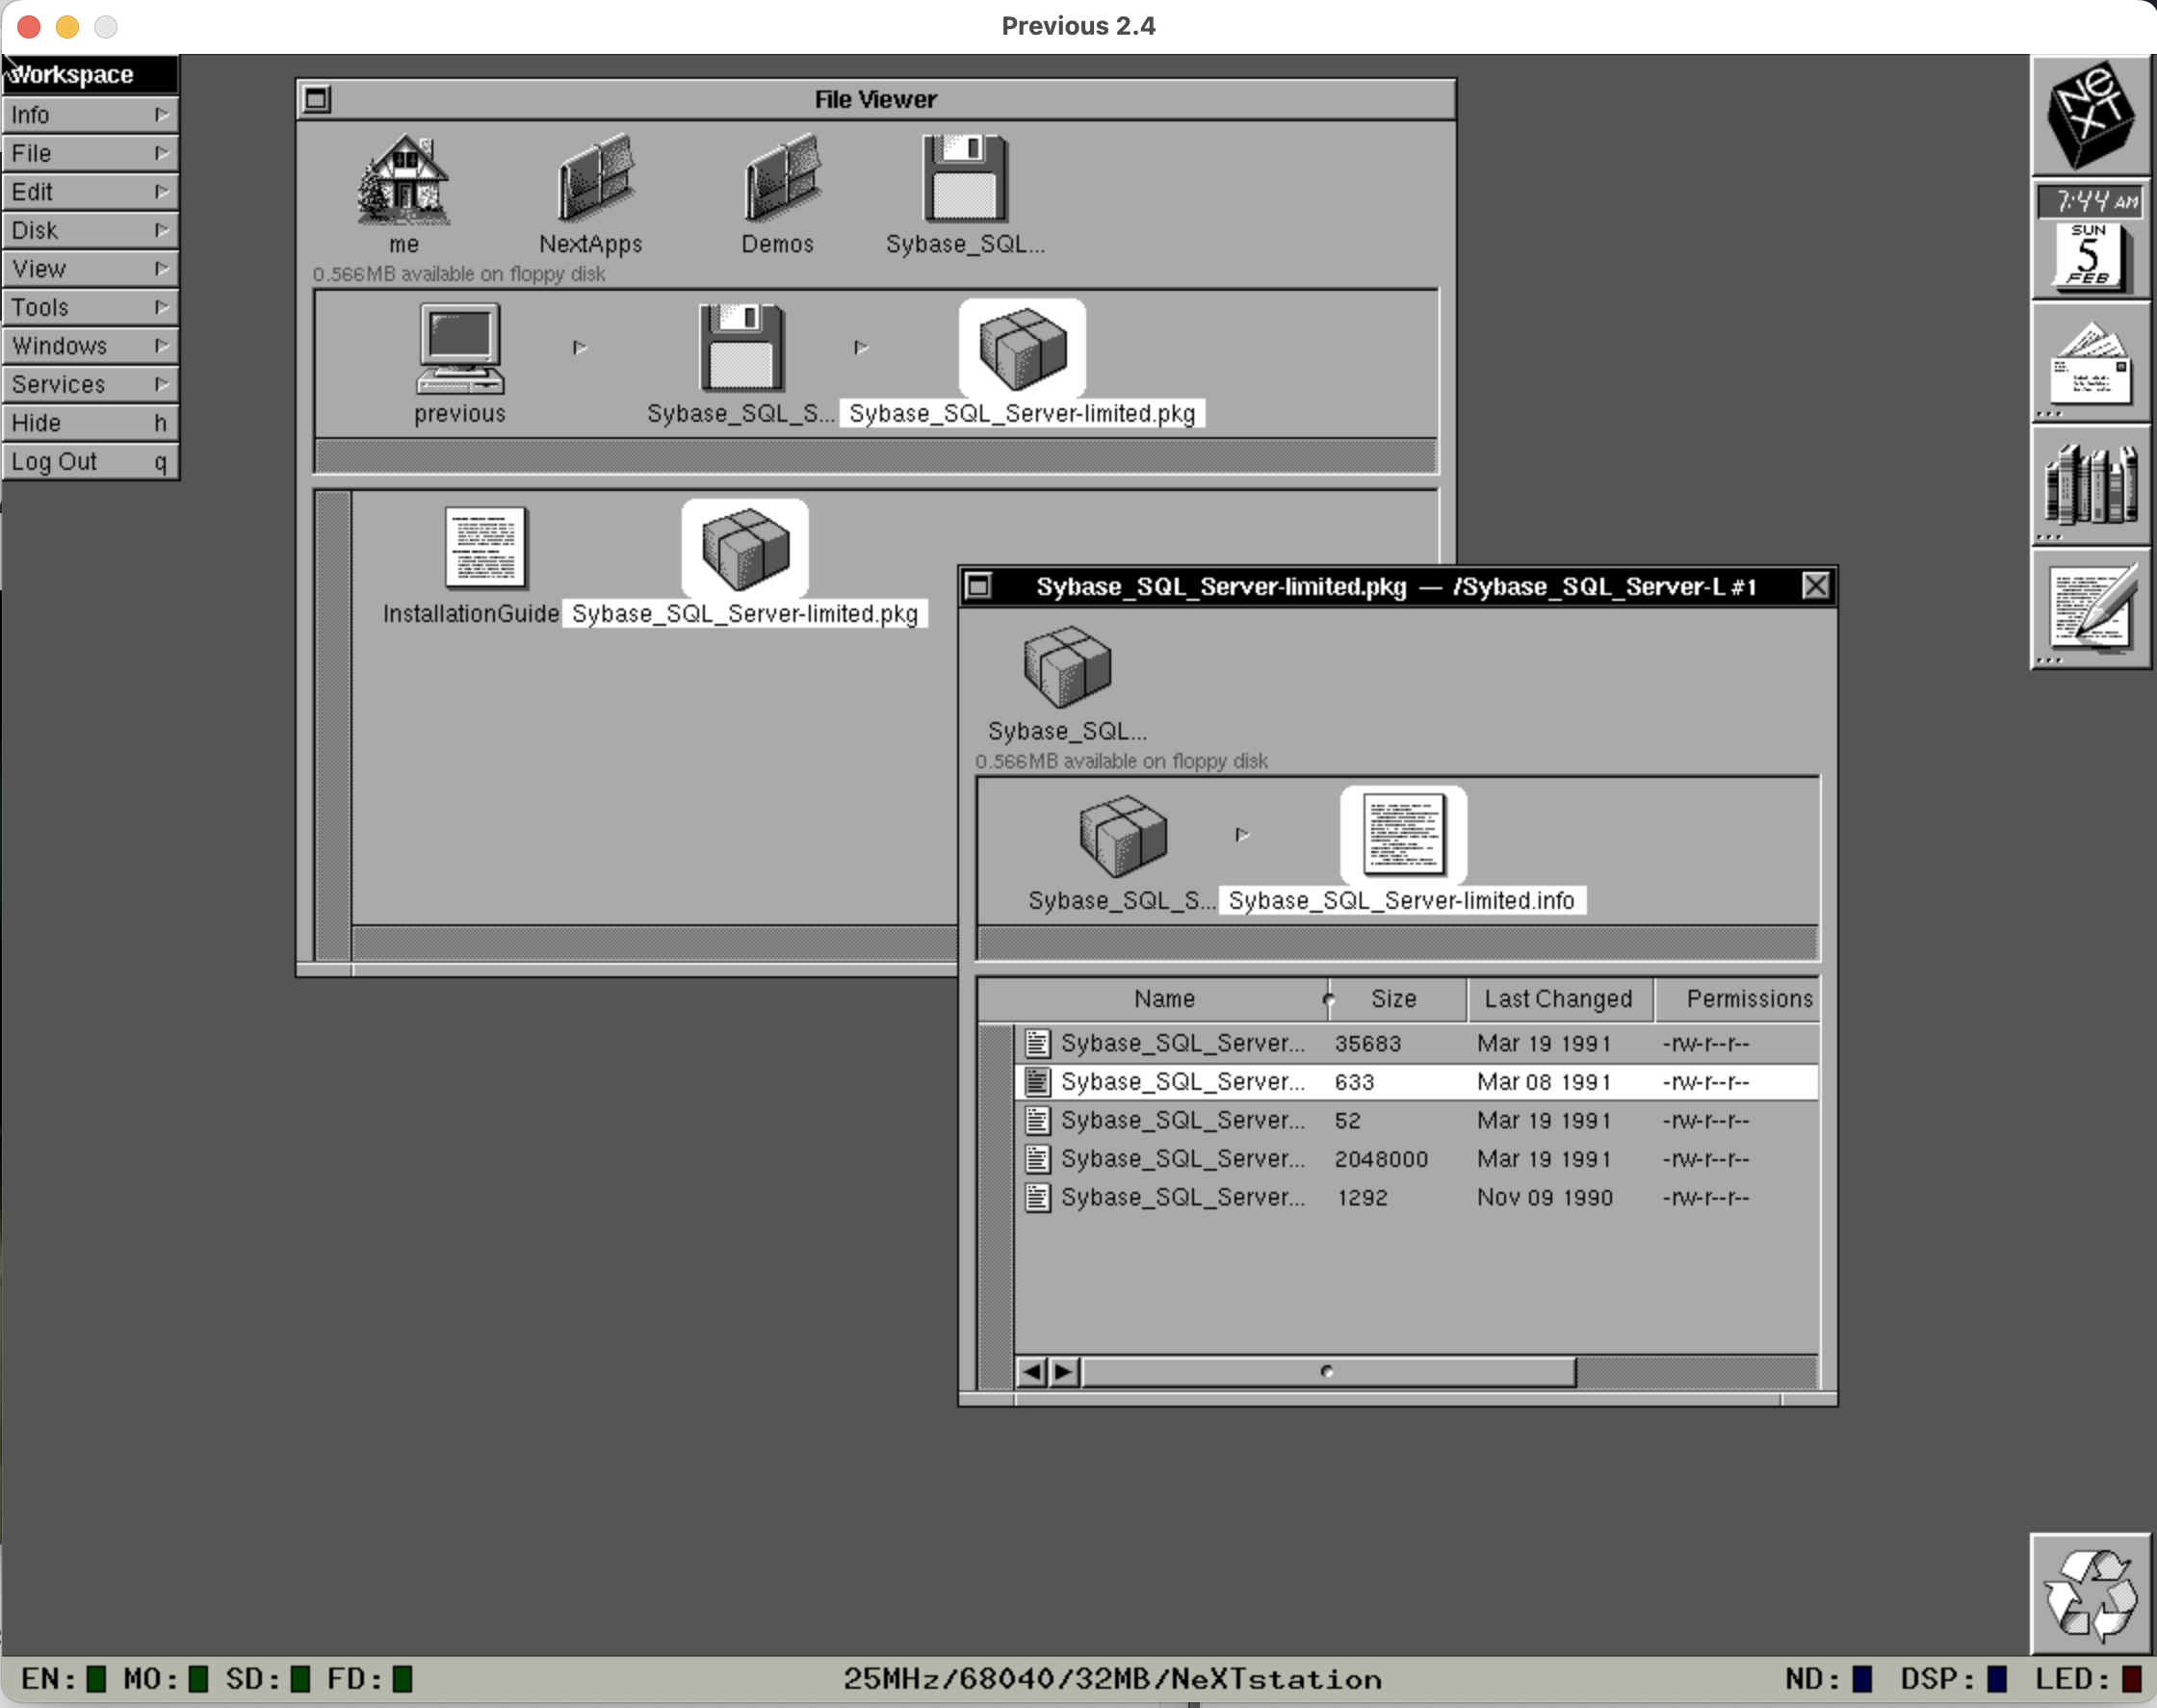Expand the Services submenu

pos(90,385)
